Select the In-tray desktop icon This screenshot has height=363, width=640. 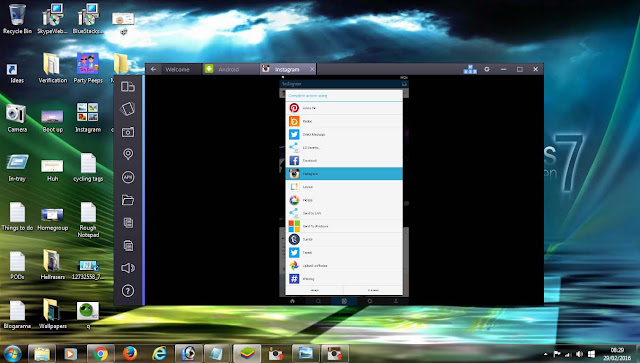pos(17,167)
